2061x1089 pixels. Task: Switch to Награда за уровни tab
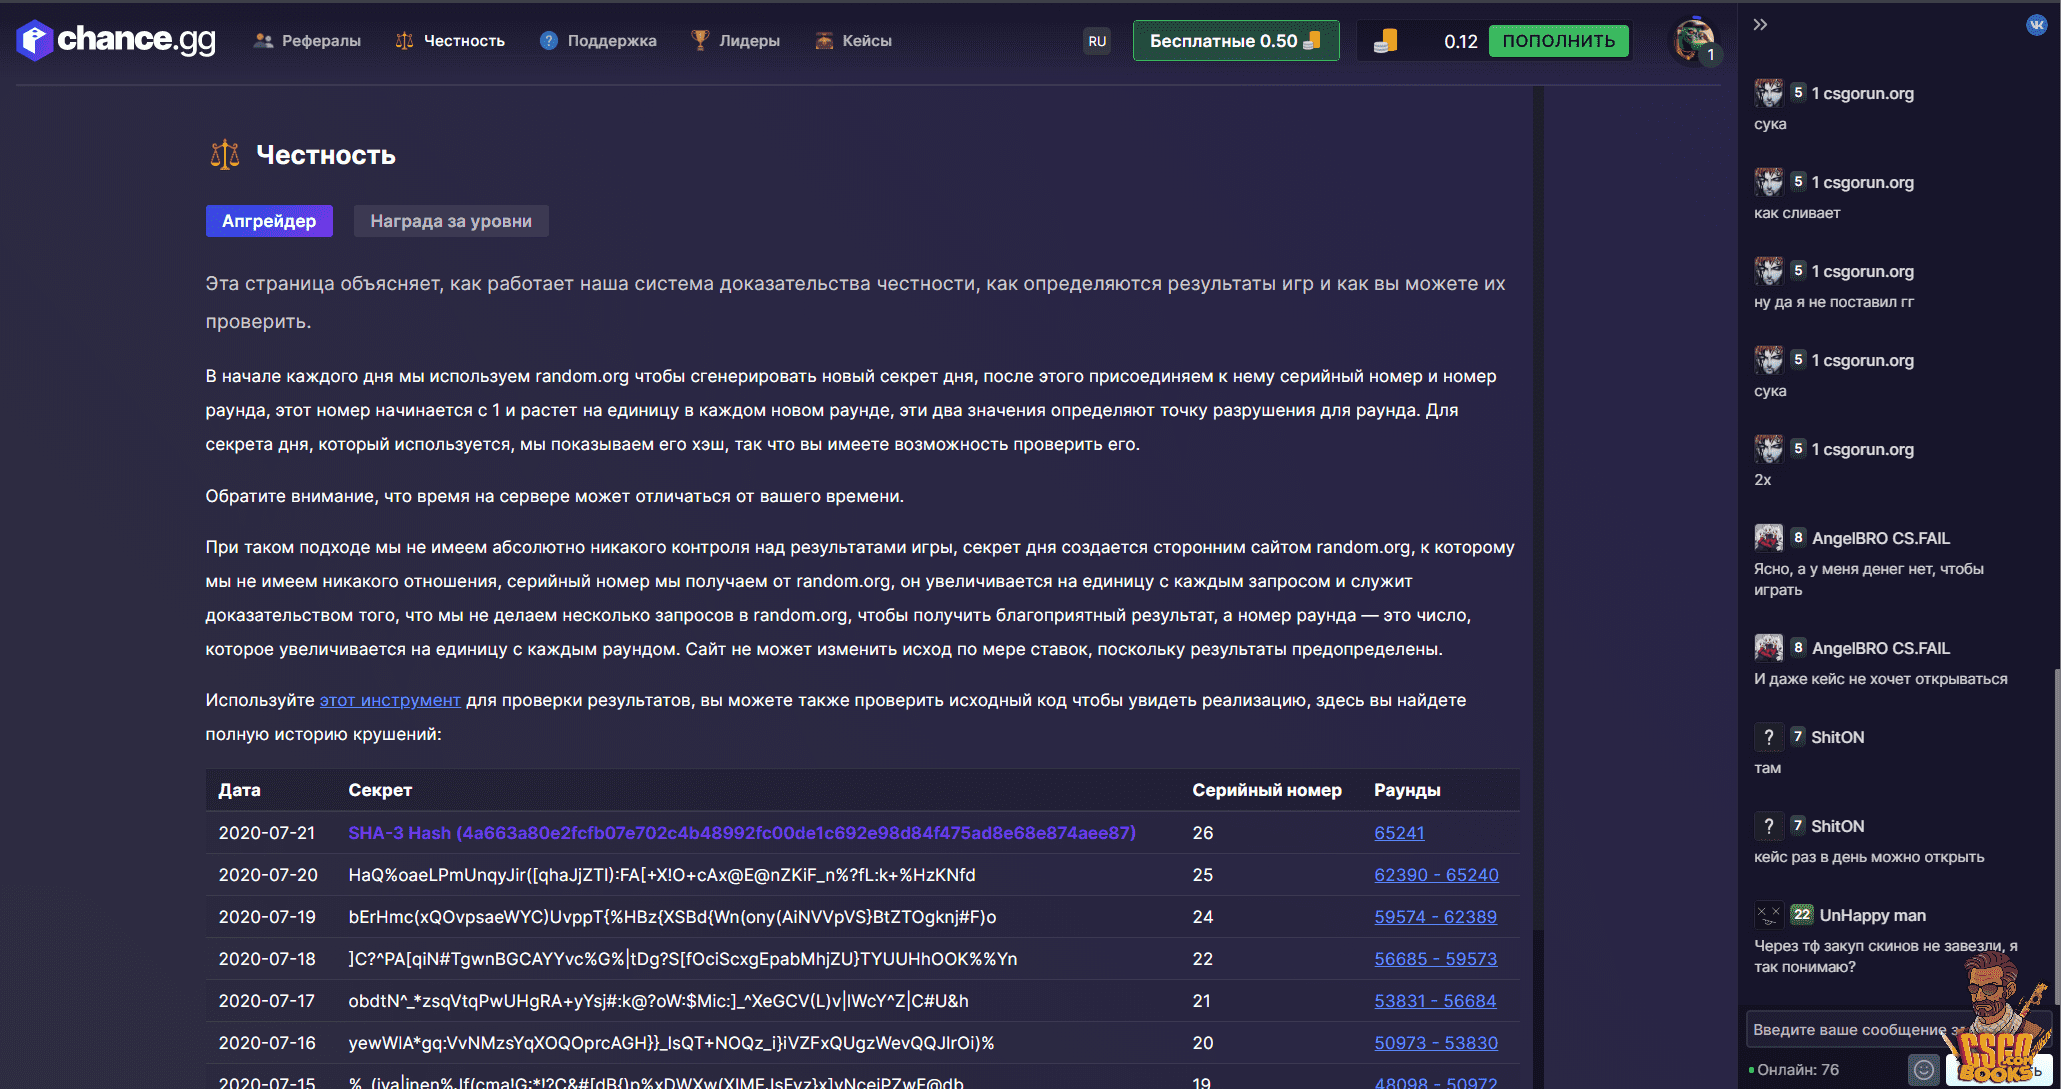point(451,221)
